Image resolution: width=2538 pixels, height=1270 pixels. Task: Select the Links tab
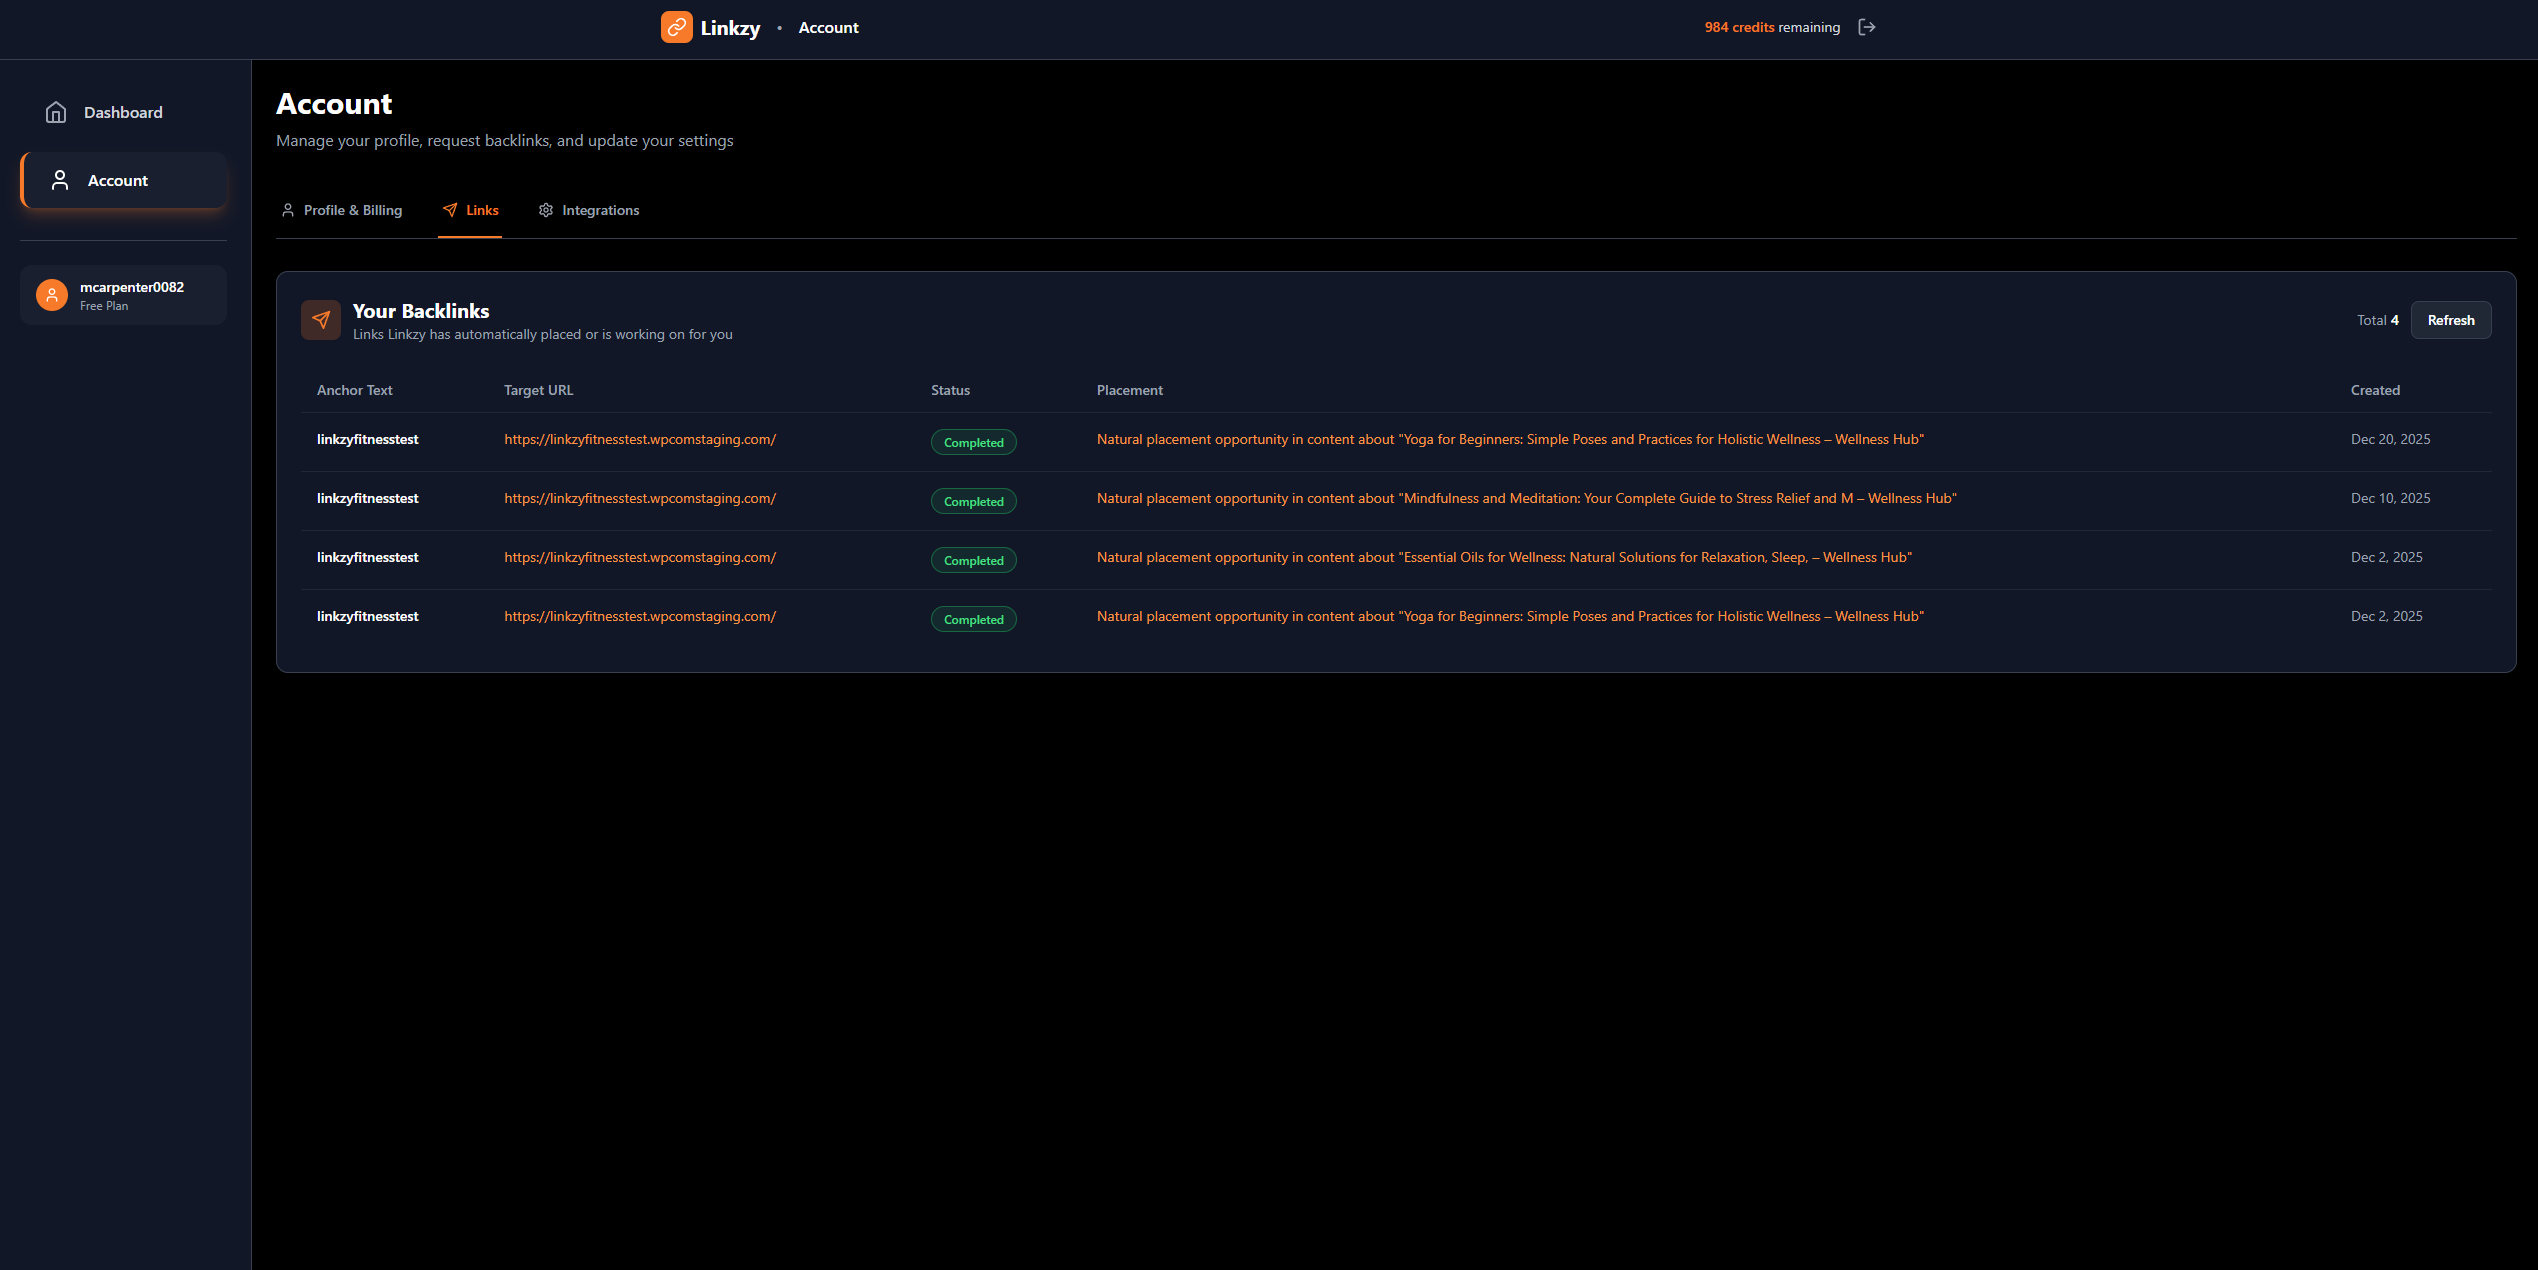tap(481, 210)
